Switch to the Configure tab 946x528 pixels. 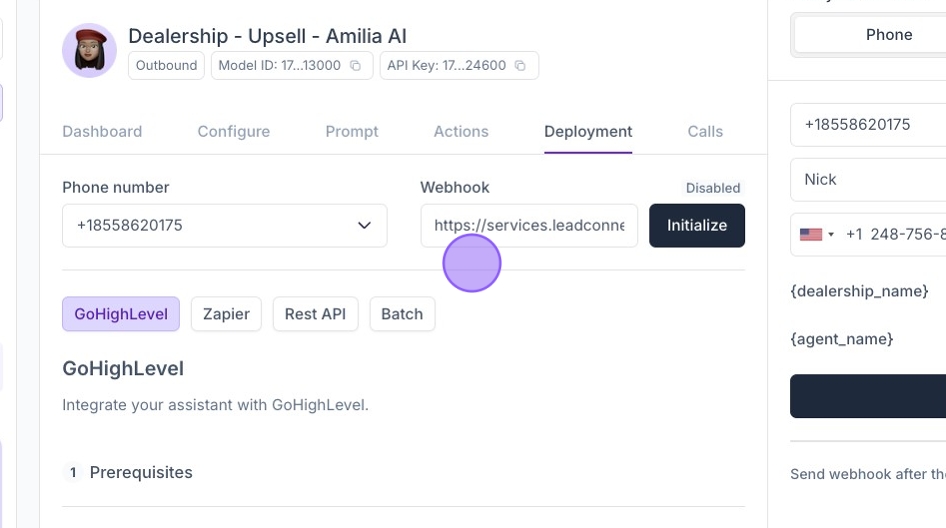[234, 131]
